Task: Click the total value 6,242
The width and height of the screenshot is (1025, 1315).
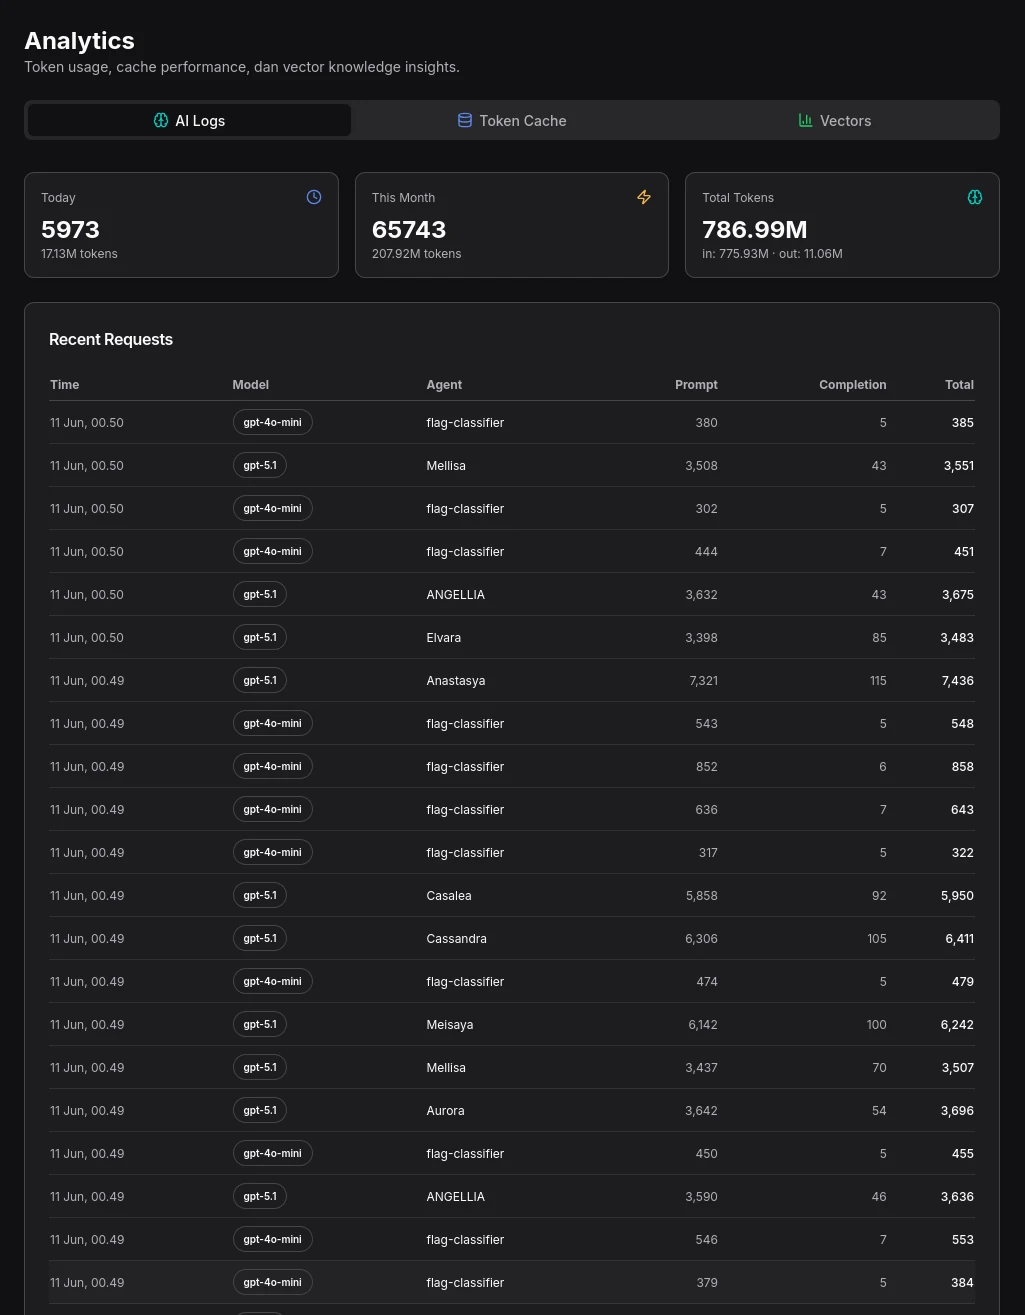Action: pyautogui.click(x=957, y=1025)
